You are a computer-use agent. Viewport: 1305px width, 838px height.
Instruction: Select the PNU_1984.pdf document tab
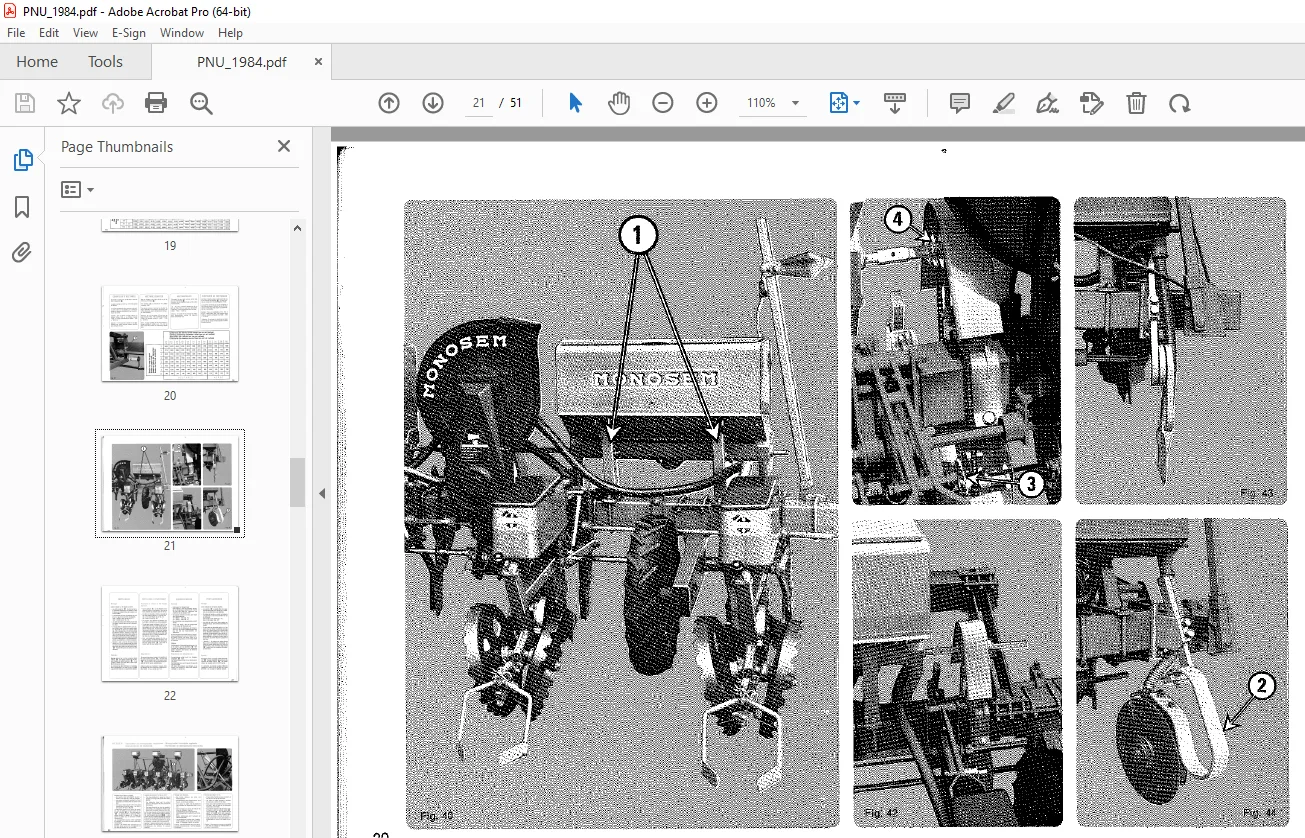point(241,62)
